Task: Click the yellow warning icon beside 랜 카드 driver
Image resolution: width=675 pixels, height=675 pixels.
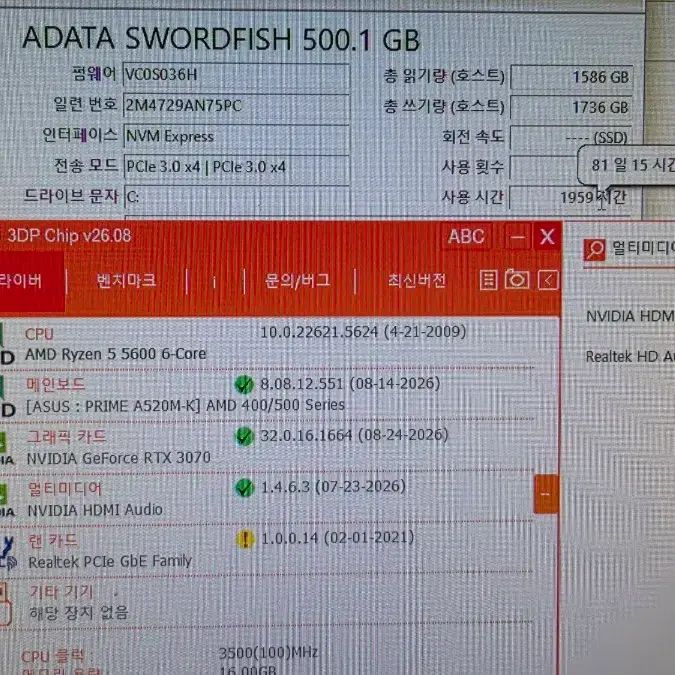Action: point(245,539)
